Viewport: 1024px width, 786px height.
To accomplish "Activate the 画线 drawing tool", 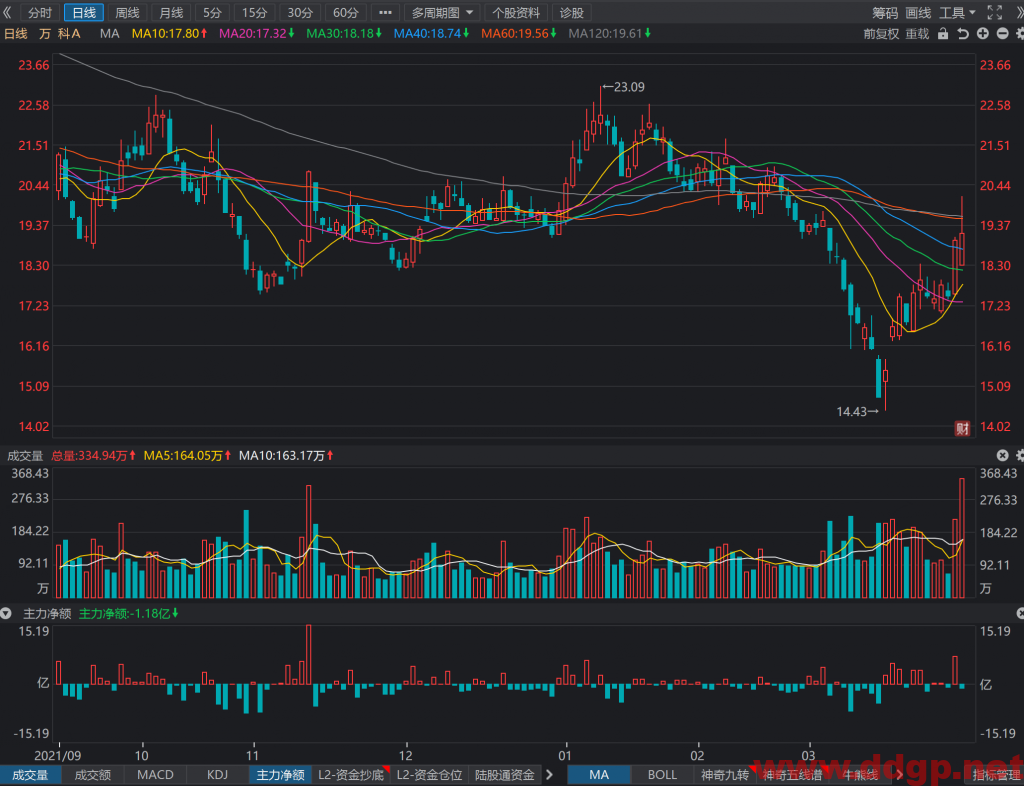I will point(918,12).
